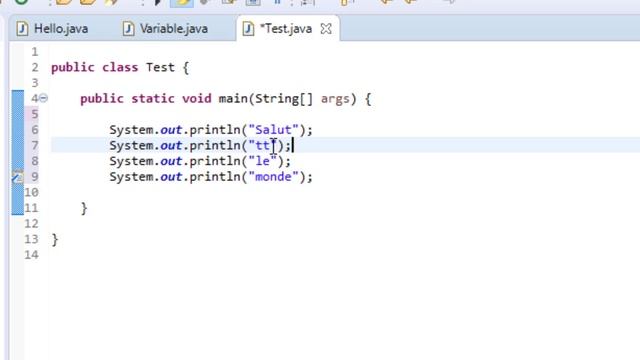The image size is (640, 360).
Task: Click line number 8 in the gutter
Action: tap(35, 161)
